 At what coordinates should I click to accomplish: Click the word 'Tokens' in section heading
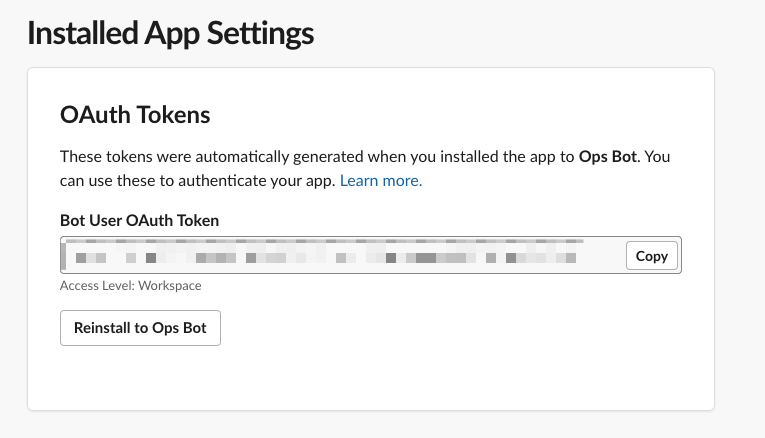[x=173, y=115]
